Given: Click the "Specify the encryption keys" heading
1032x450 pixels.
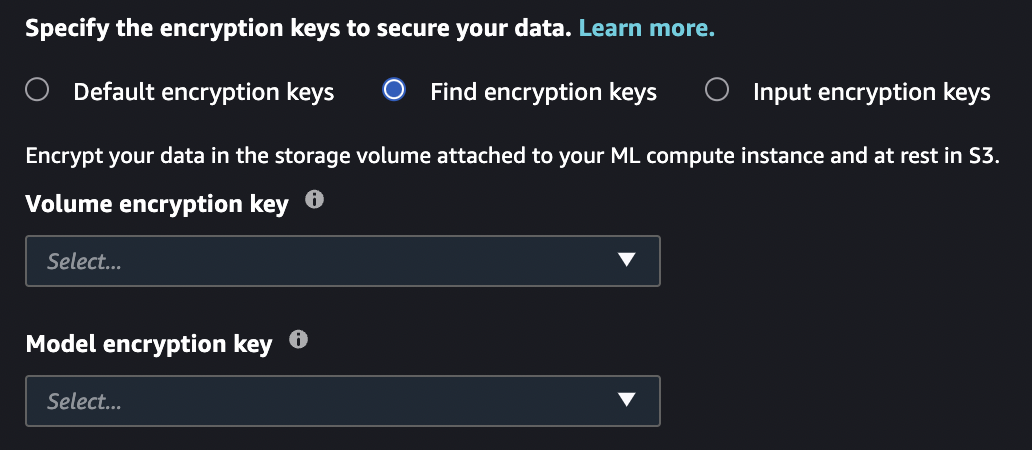Looking at the screenshot, I should 298,28.
